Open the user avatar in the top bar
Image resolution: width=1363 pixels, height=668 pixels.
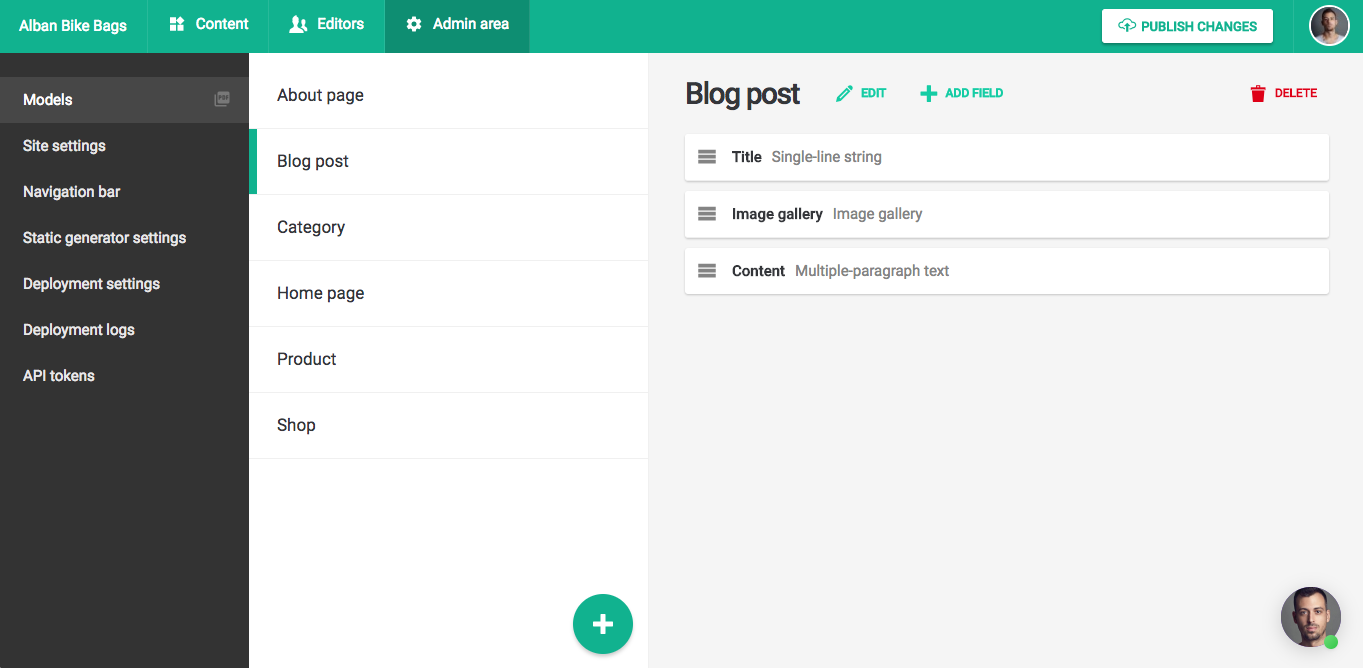[1330, 26]
